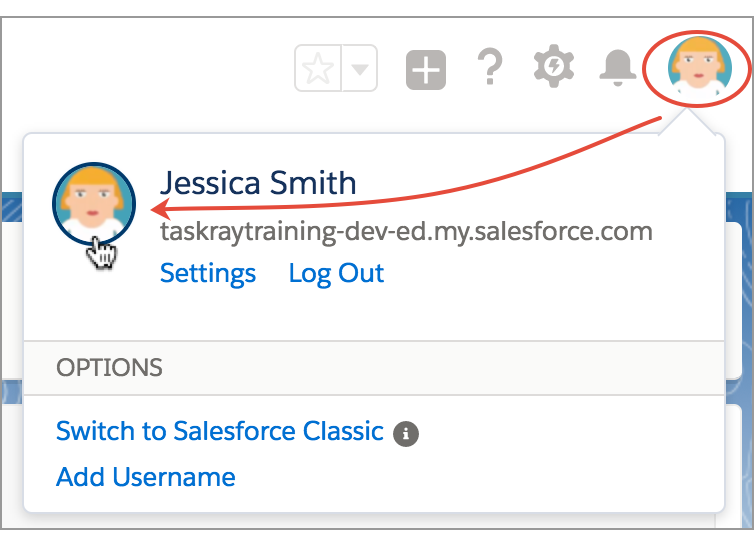Image resolution: width=754 pixels, height=550 pixels.
Task: Open the favorites list dropdown arrow
Action: pyautogui.click(x=360, y=68)
